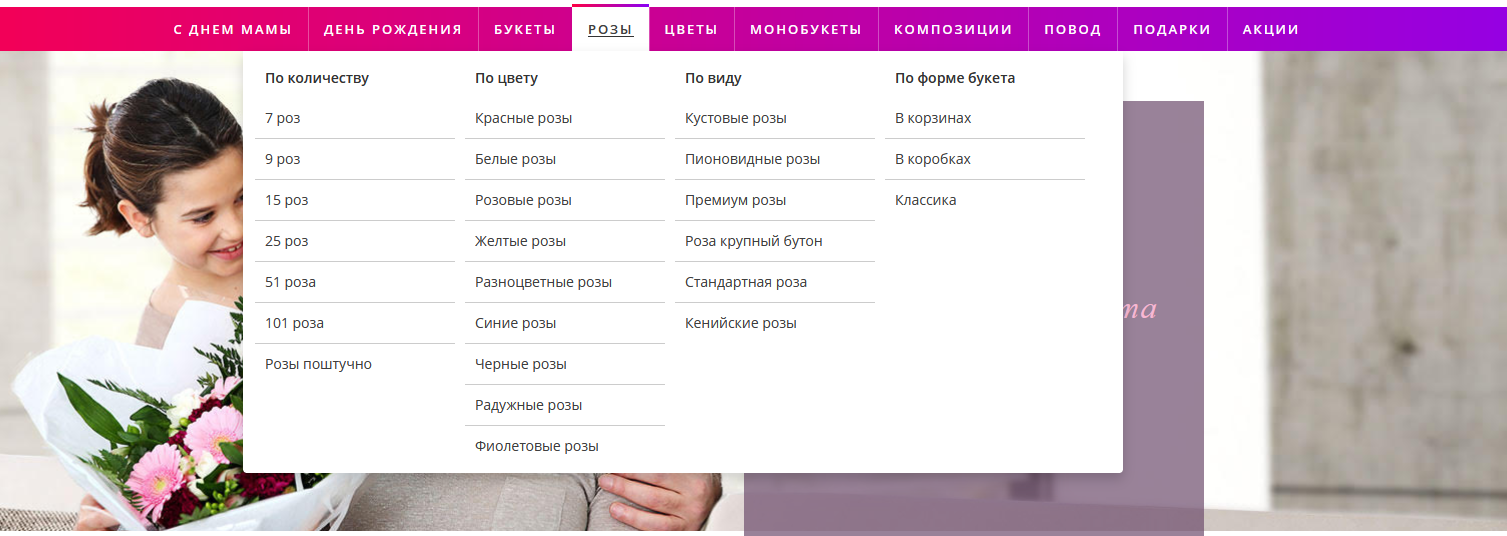Image resolution: width=1507 pixels, height=536 pixels.
Task: Select the «Радужные розы» link
Action: (x=528, y=405)
